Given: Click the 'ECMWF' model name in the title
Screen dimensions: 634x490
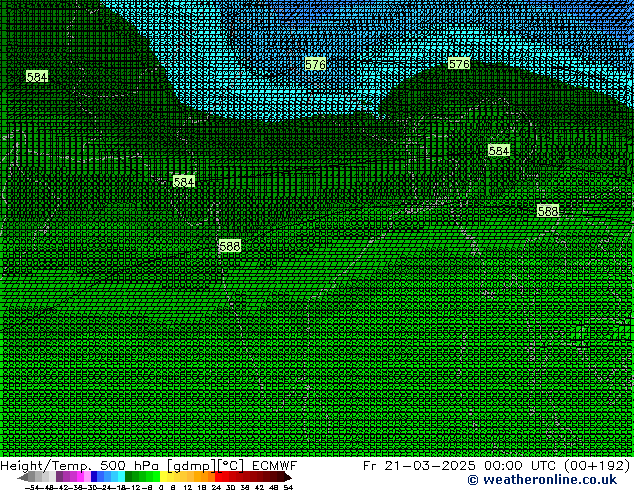Looking at the screenshot, I should pos(275,466).
